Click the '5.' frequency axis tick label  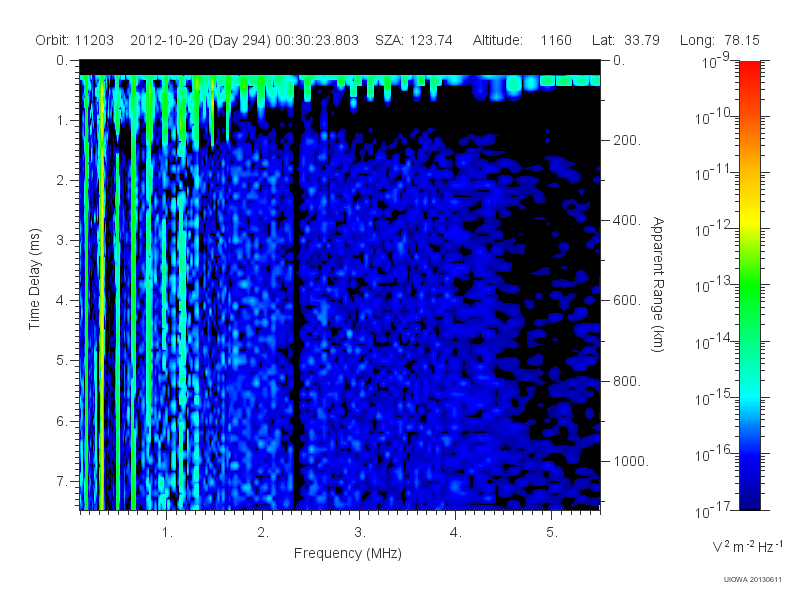point(552,533)
